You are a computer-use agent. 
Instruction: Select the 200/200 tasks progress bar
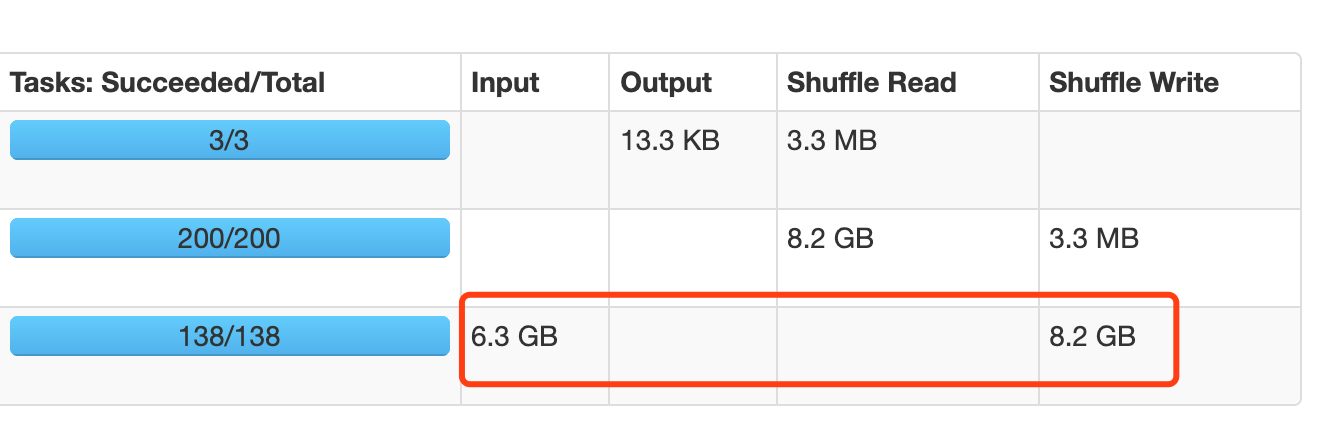[229, 238]
